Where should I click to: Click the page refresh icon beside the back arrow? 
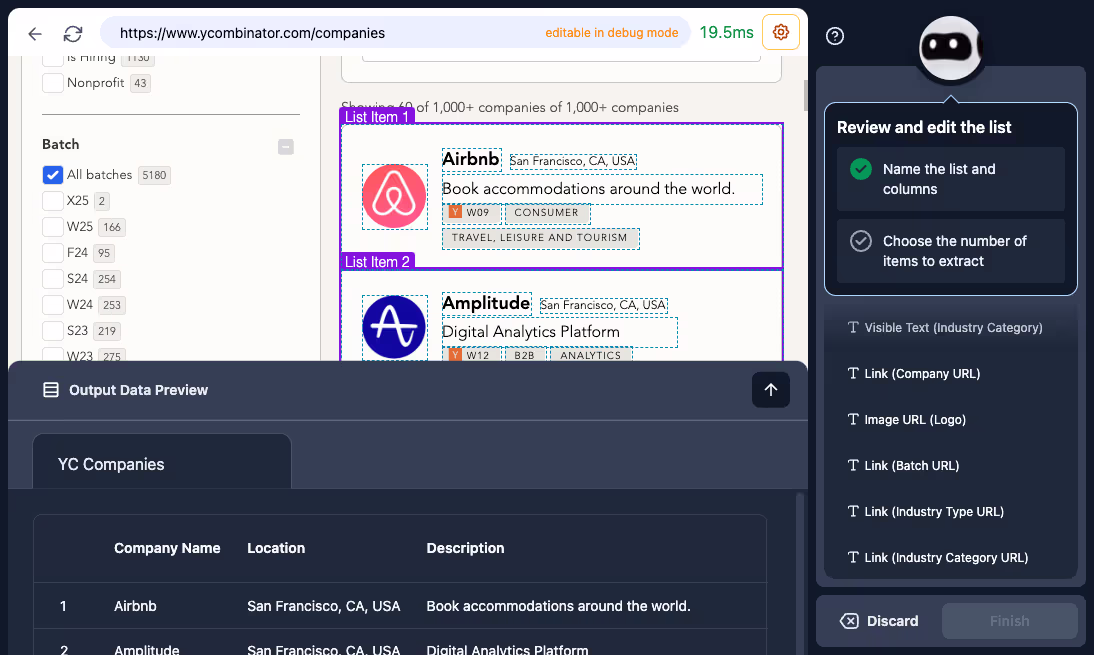click(72, 32)
